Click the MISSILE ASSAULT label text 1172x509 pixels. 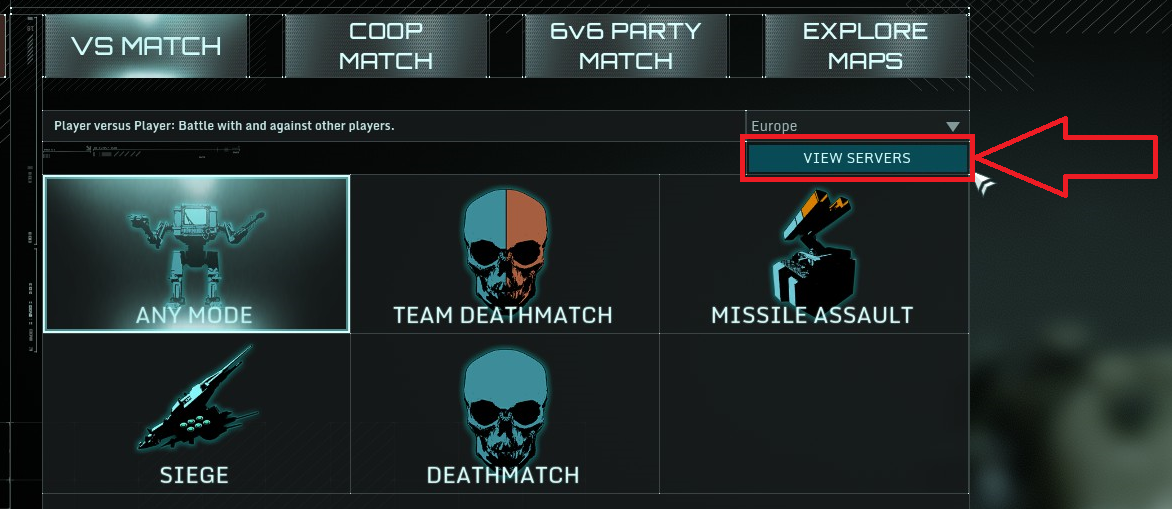click(812, 315)
